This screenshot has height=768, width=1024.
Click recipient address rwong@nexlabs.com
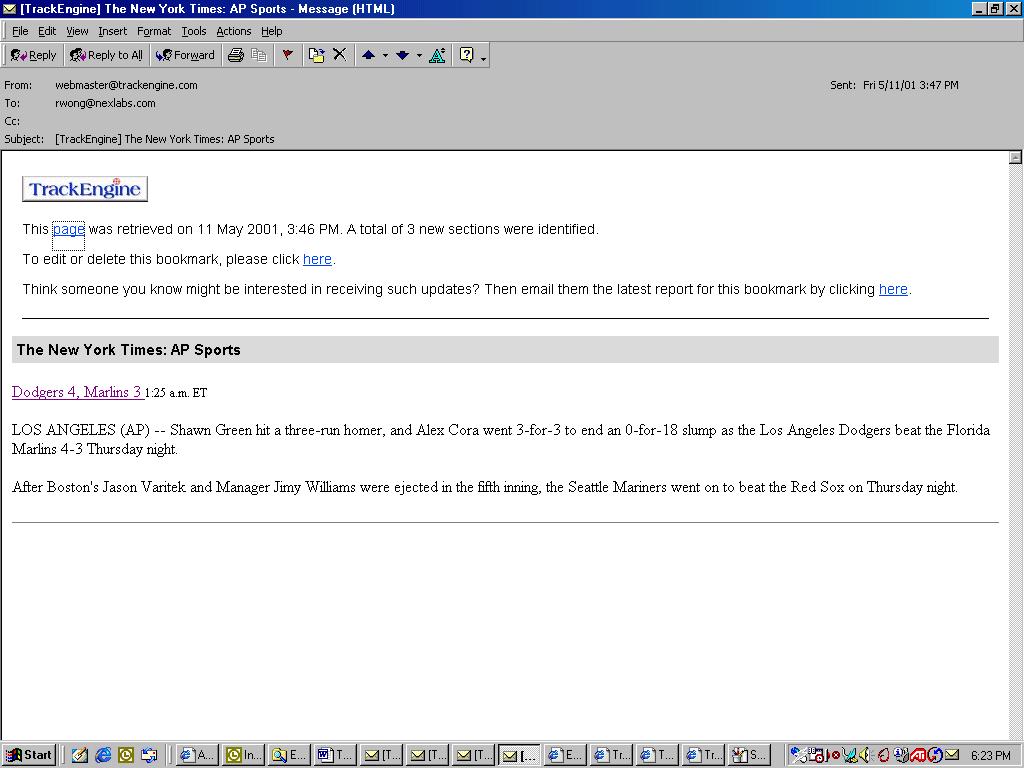pyautogui.click(x=105, y=103)
